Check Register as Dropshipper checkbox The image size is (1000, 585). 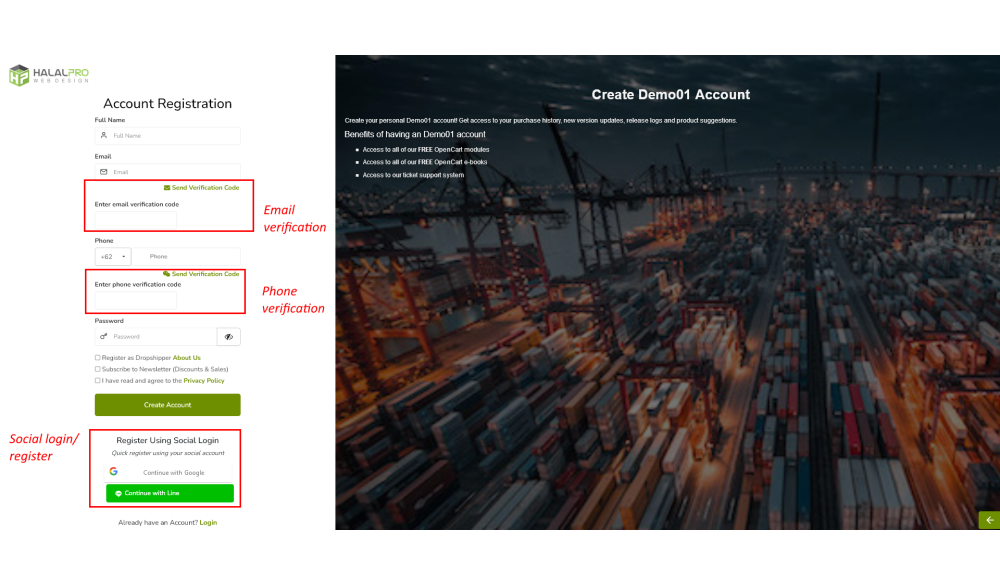point(98,358)
